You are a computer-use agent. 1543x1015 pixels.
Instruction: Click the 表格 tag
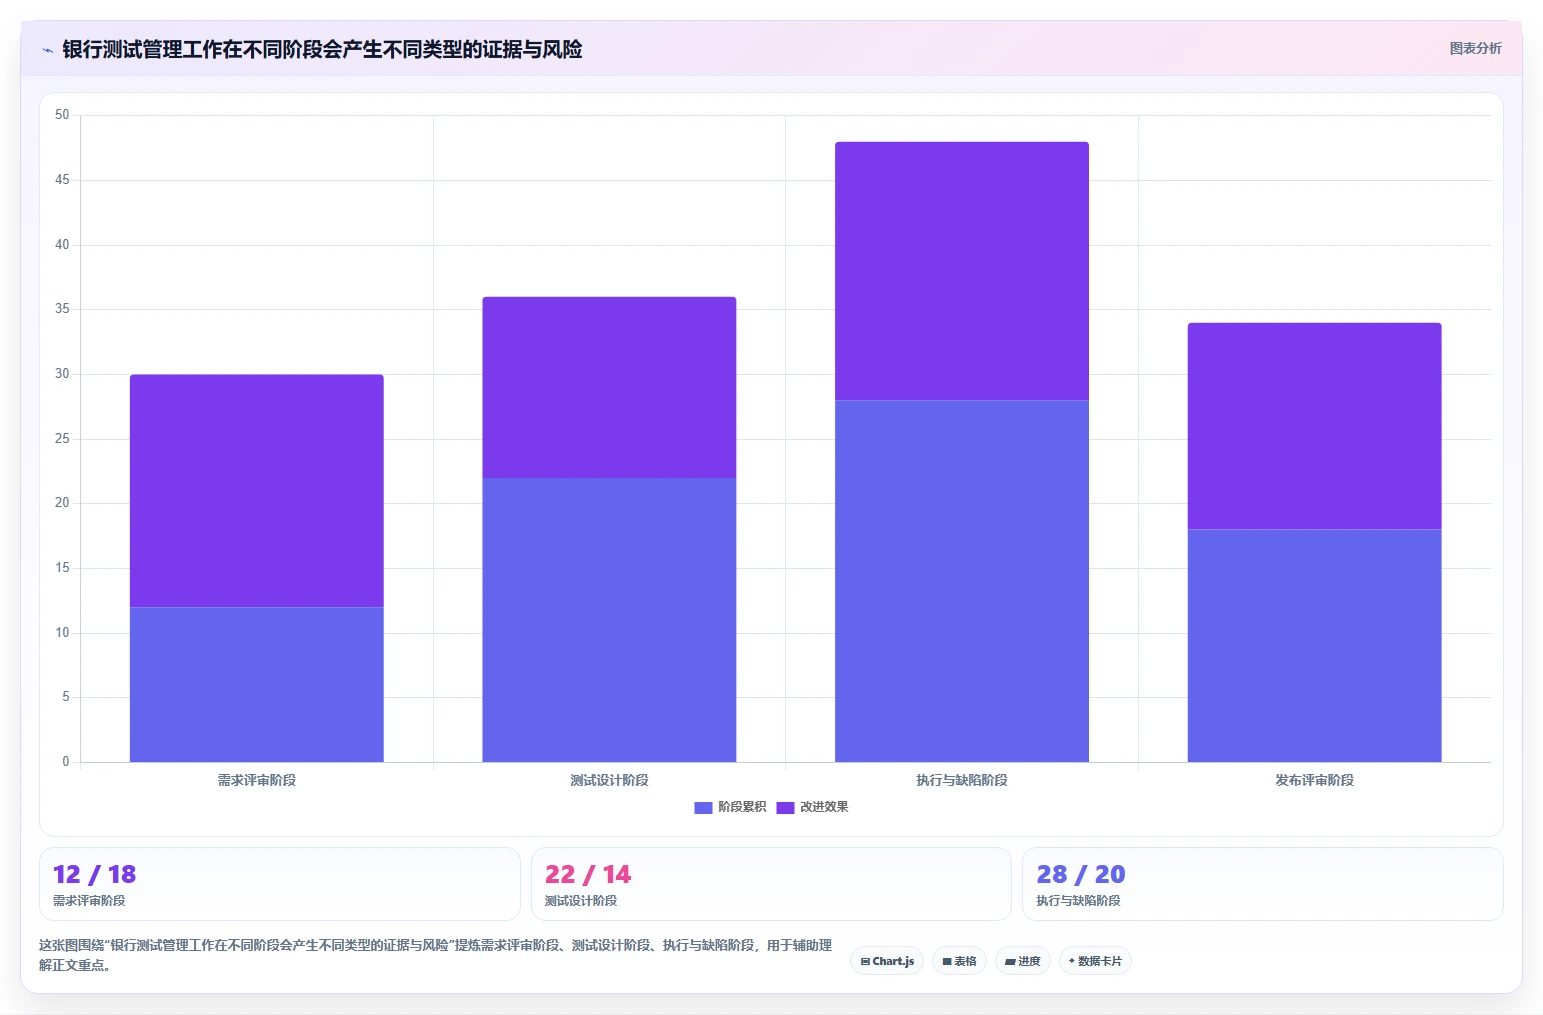click(x=959, y=961)
